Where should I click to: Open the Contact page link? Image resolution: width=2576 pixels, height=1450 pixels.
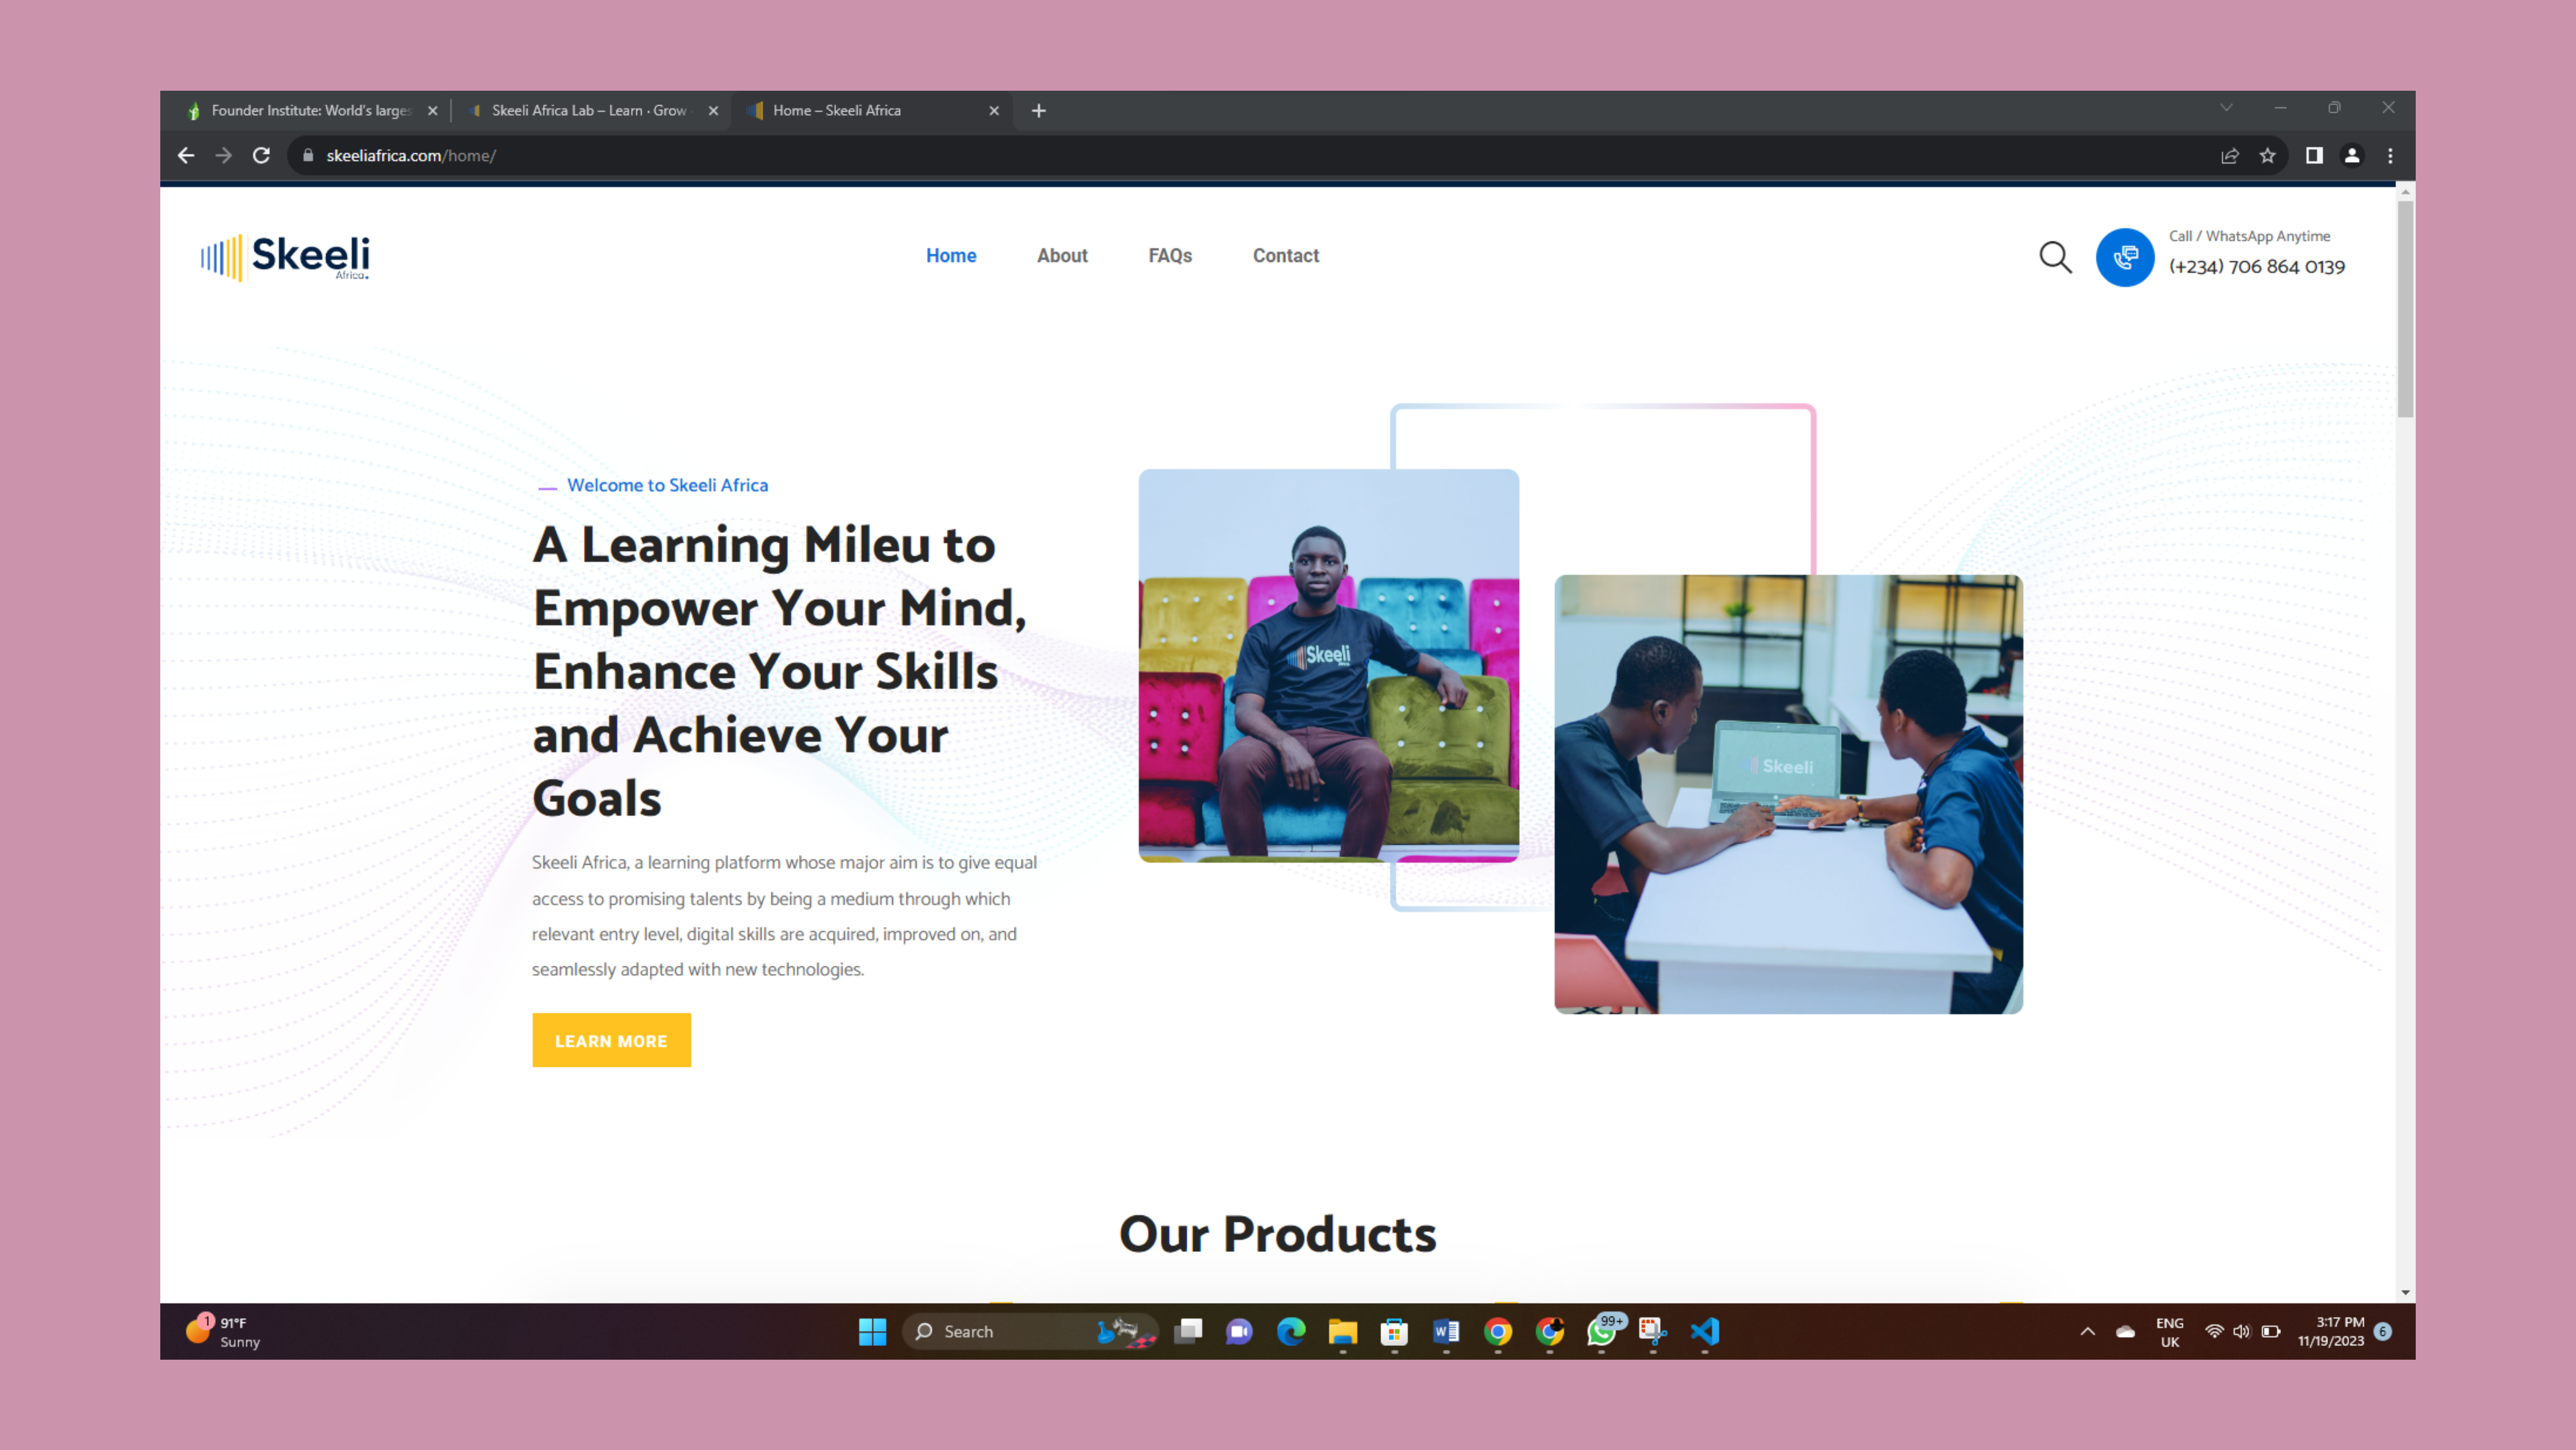[1285, 256]
